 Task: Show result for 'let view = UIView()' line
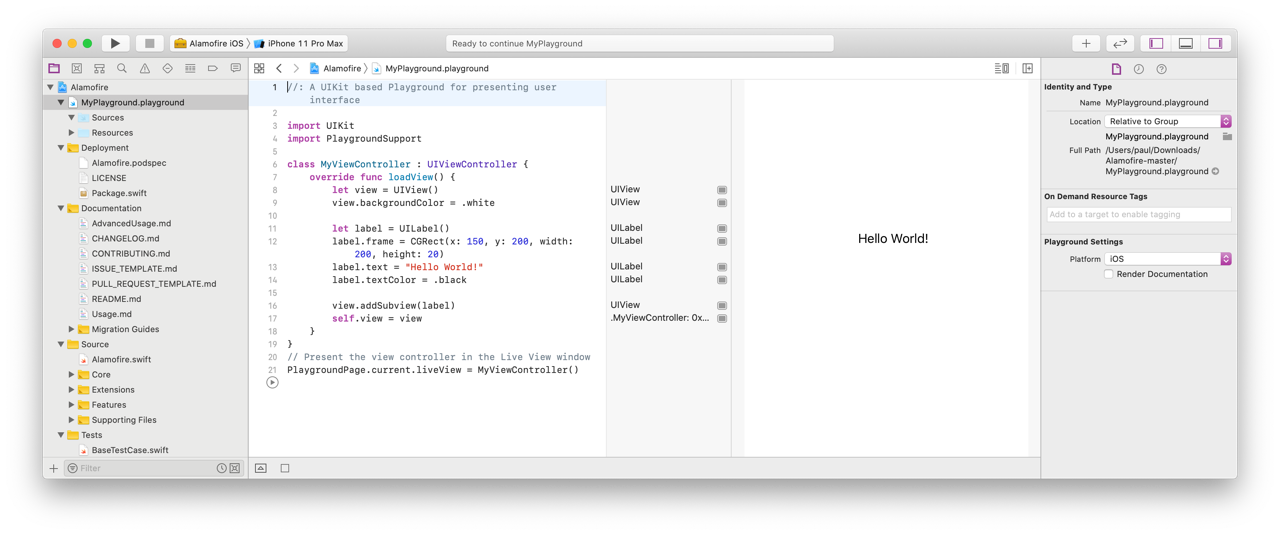click(722, 189)
